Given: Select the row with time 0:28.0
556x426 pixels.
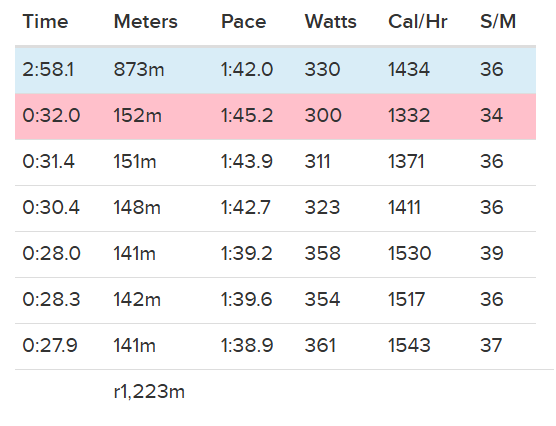Looking at the screenshot, I should pos(275,254).
